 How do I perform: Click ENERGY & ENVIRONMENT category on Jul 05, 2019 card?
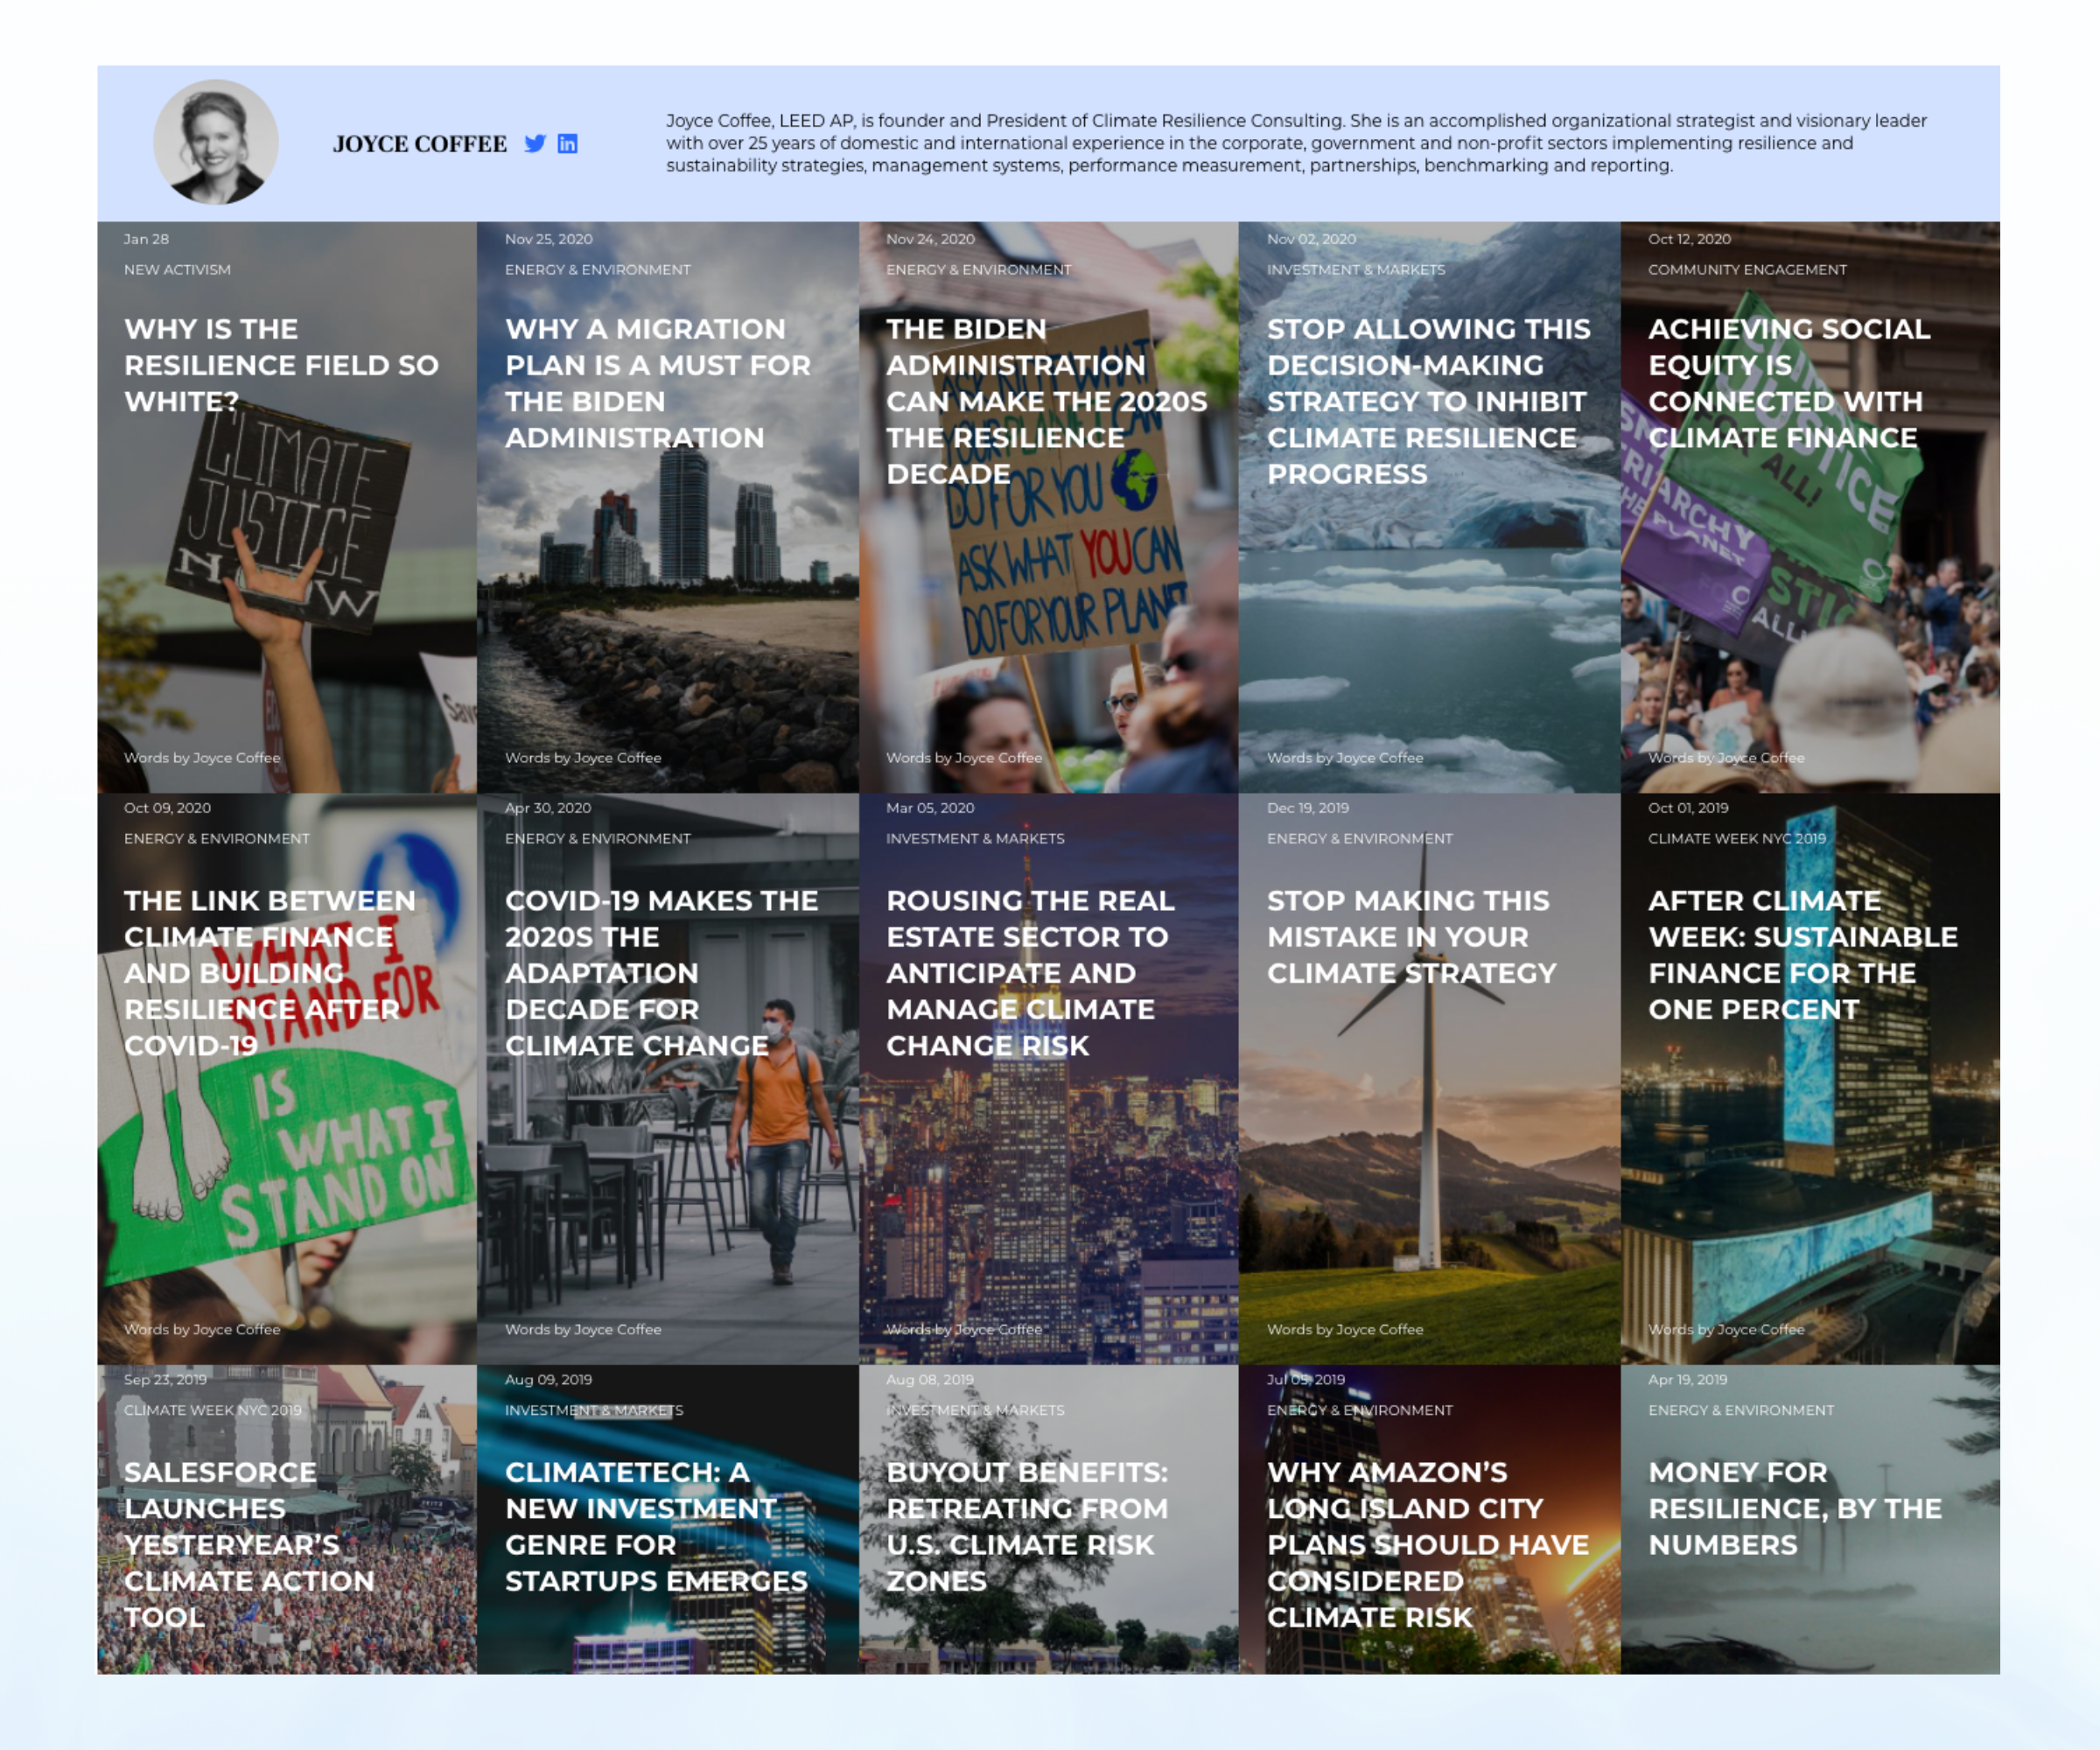(1360, 1411)
